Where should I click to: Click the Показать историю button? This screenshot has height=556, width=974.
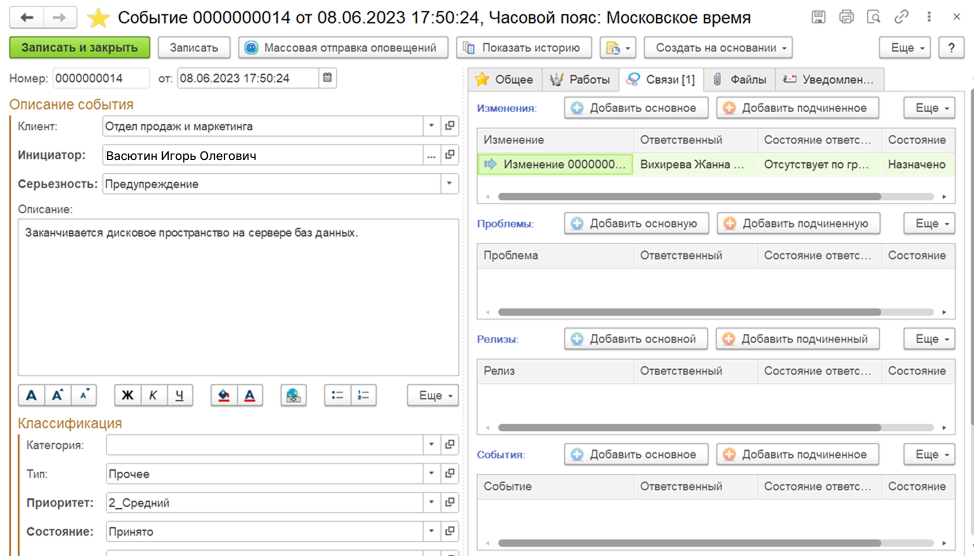click(521, 48)
